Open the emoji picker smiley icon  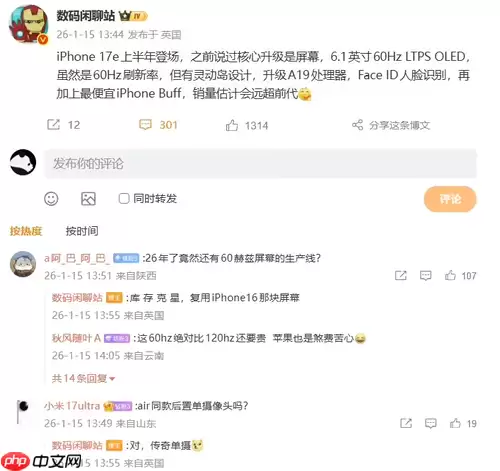(x=51, y=199)
